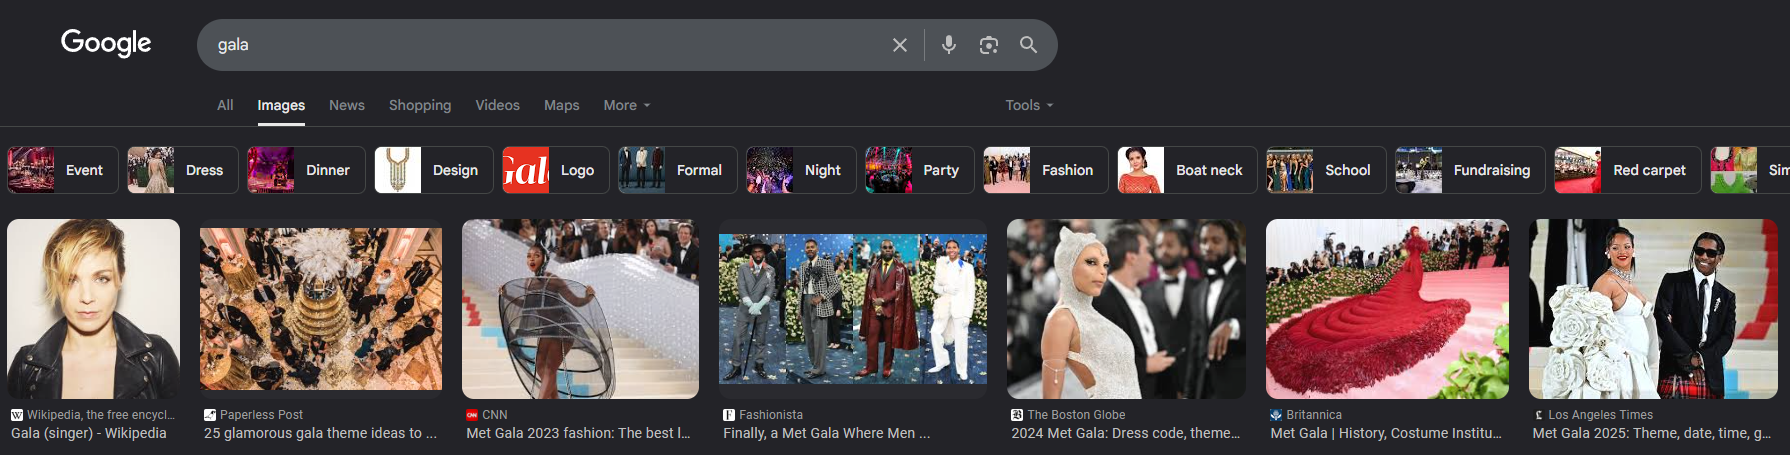Open 'Met Gala 2023 fashion: The best' link
Viewport: 1790px width, 455px height.
pos(578,433)
